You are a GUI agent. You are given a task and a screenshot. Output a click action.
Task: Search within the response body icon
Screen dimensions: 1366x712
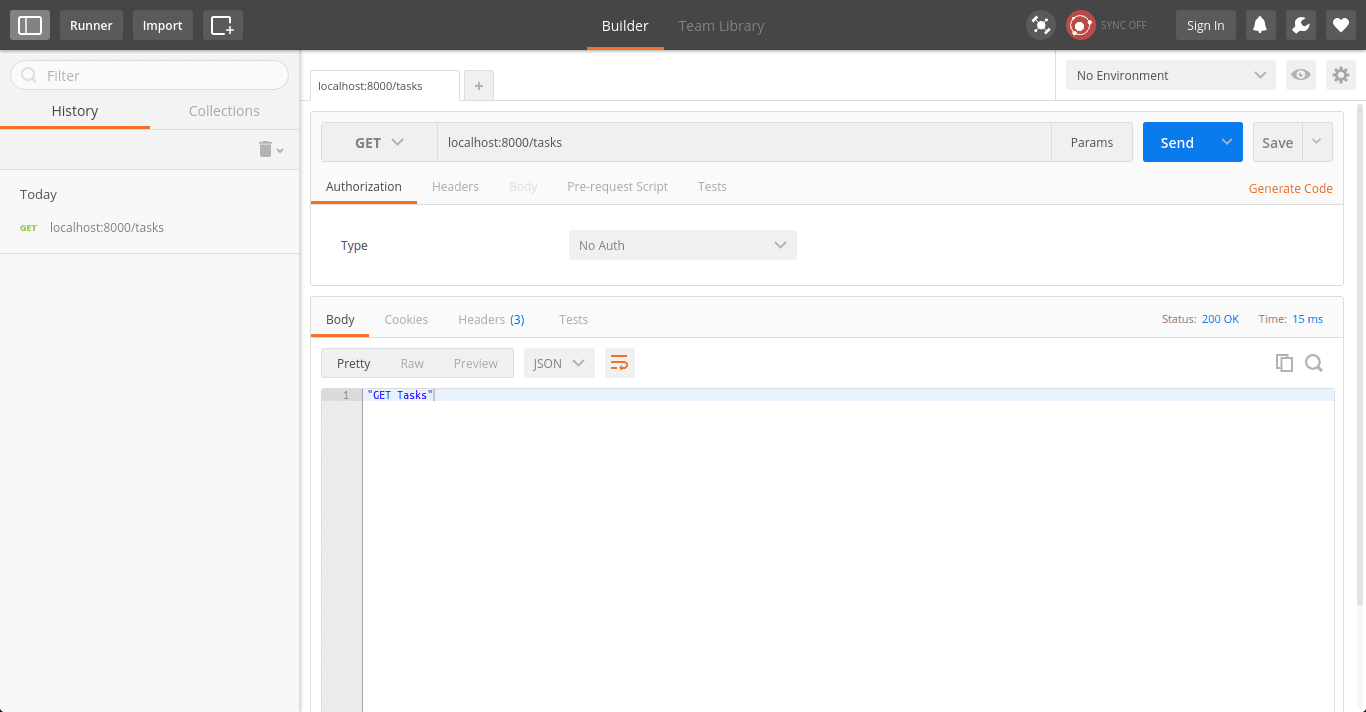[1314, 363]
